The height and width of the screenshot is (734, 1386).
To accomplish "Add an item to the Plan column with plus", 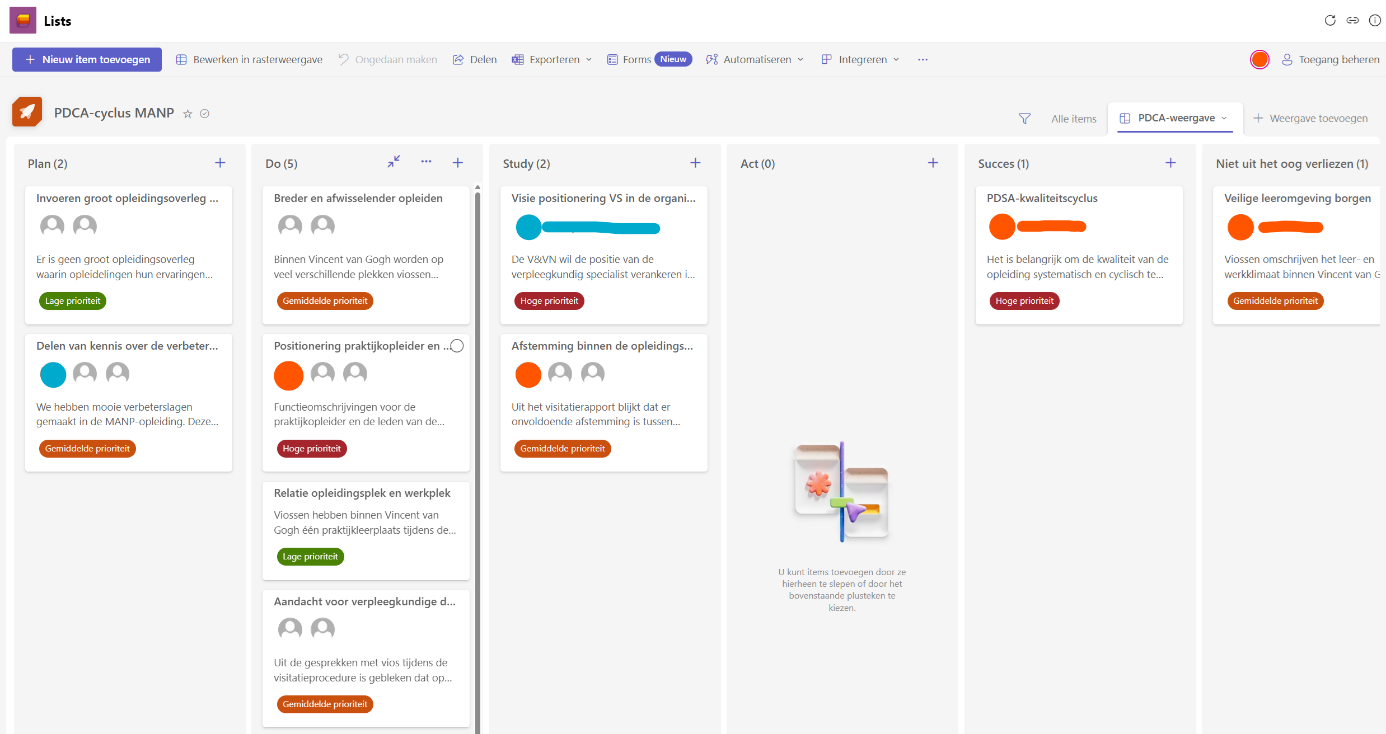I will click(x=220, y=163).
